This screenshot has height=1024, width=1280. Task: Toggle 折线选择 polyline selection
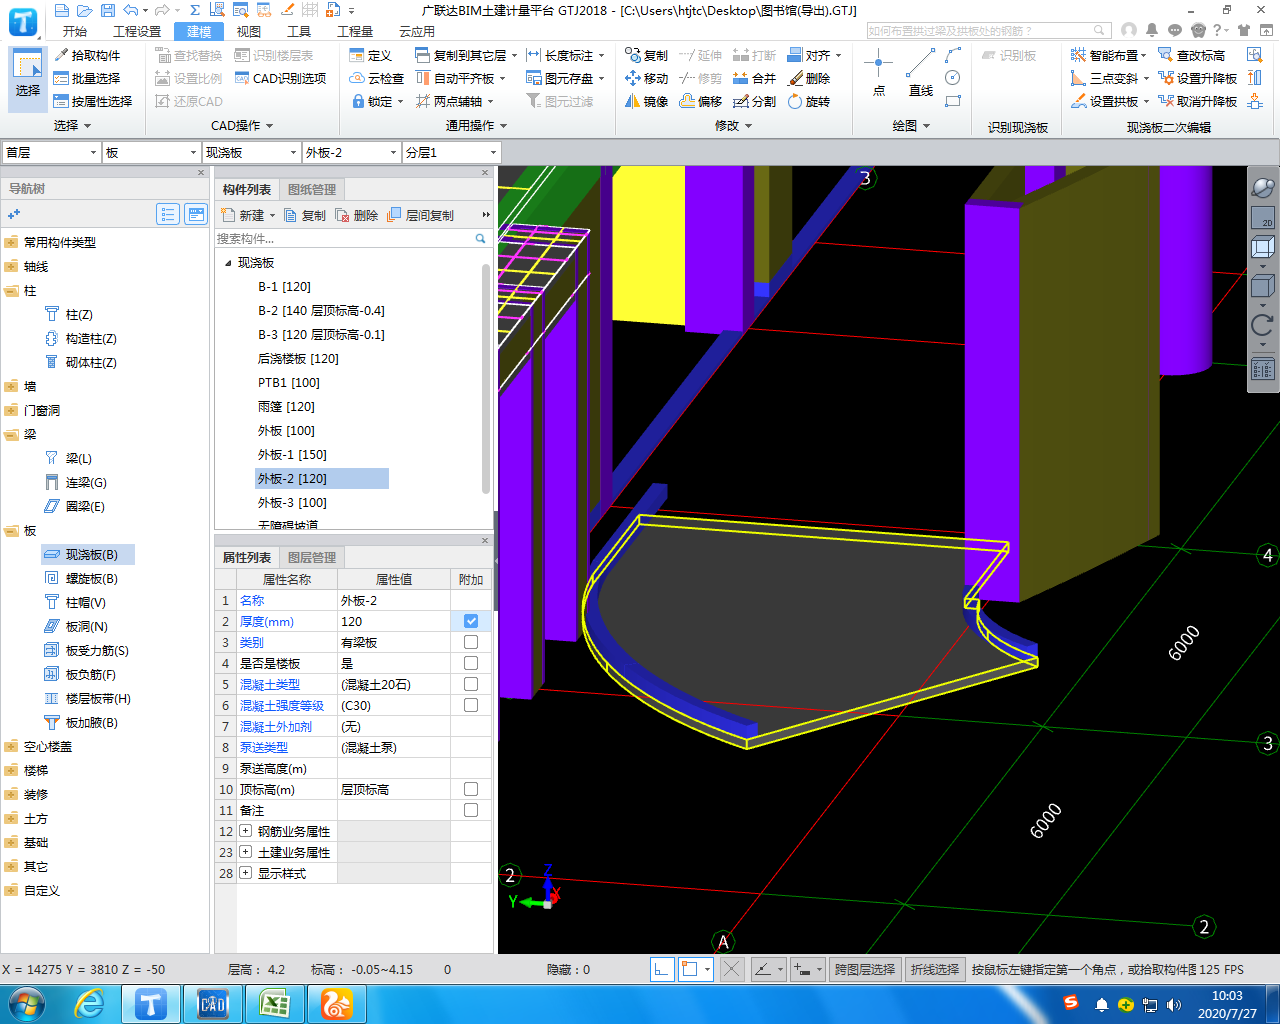pyautogui.click(x=935, y=969)
